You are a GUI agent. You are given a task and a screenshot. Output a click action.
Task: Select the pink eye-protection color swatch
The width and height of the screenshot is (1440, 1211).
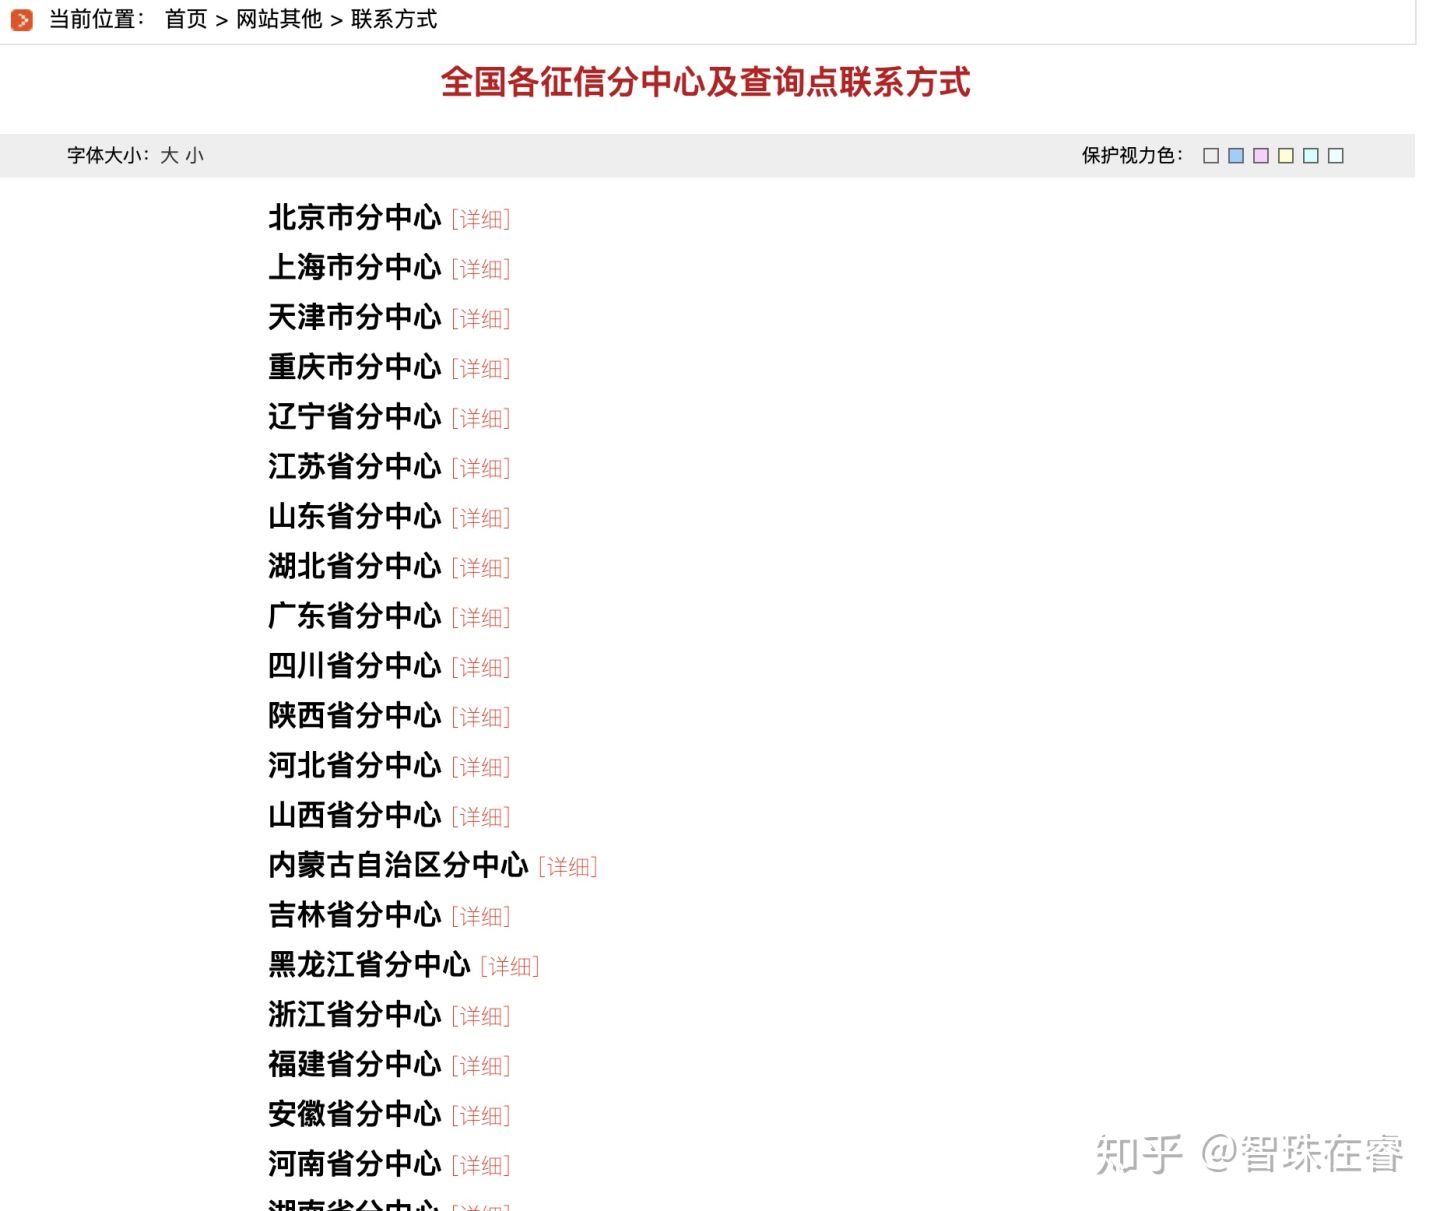tap(1260, 155)
